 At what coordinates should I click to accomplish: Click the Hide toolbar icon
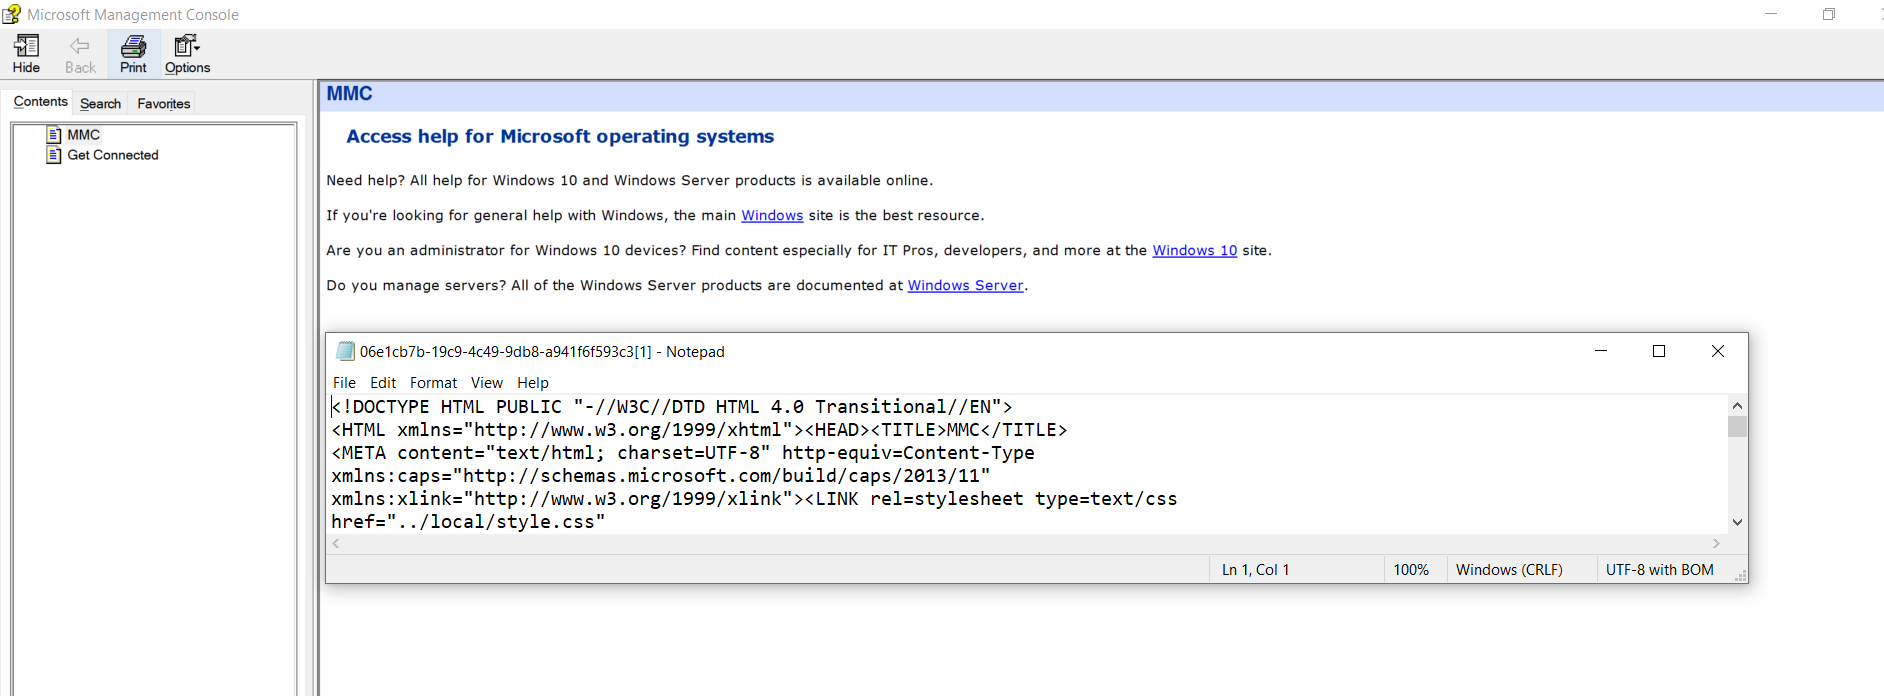(26, 46)
